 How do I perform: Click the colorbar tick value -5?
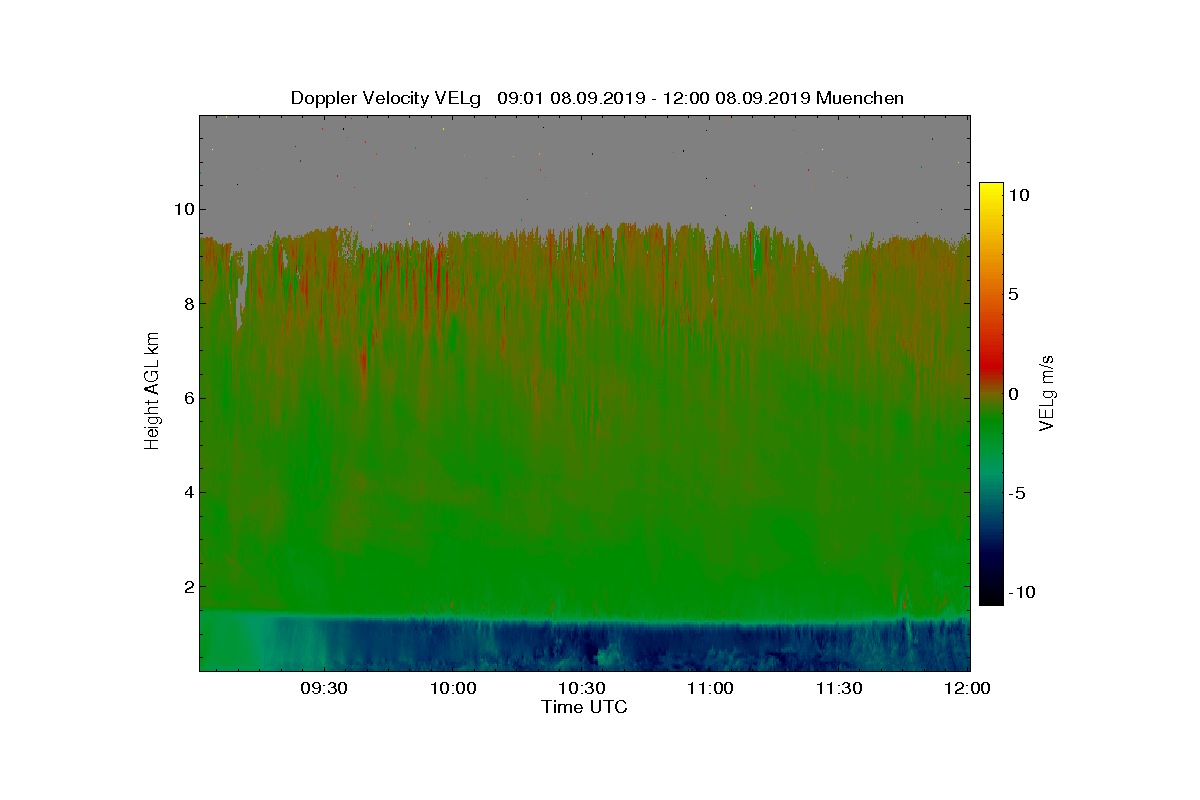click(x=1018, y=493)
